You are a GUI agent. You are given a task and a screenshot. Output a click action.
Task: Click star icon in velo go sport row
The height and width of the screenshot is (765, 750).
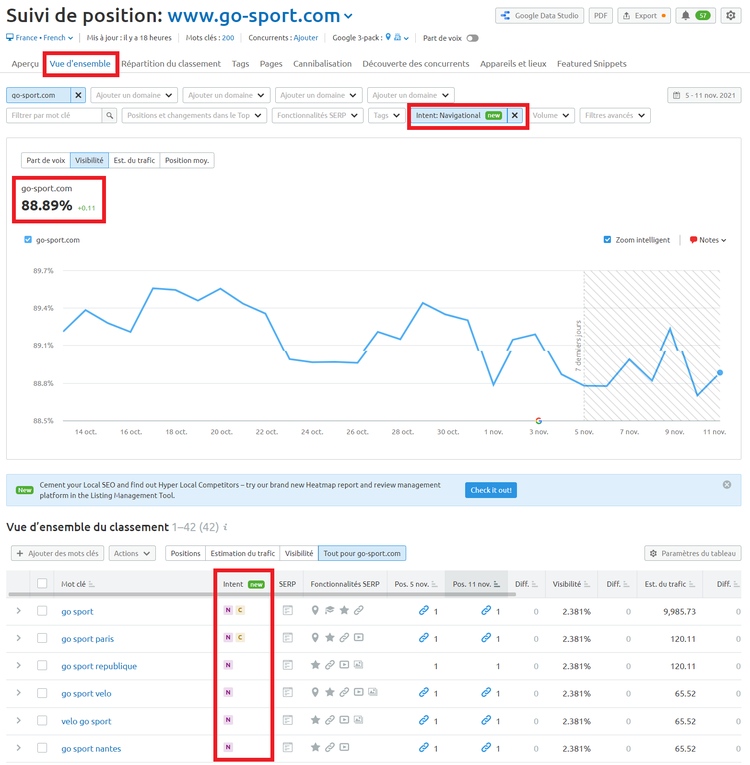pyautogui.click(x=315, y=720)
